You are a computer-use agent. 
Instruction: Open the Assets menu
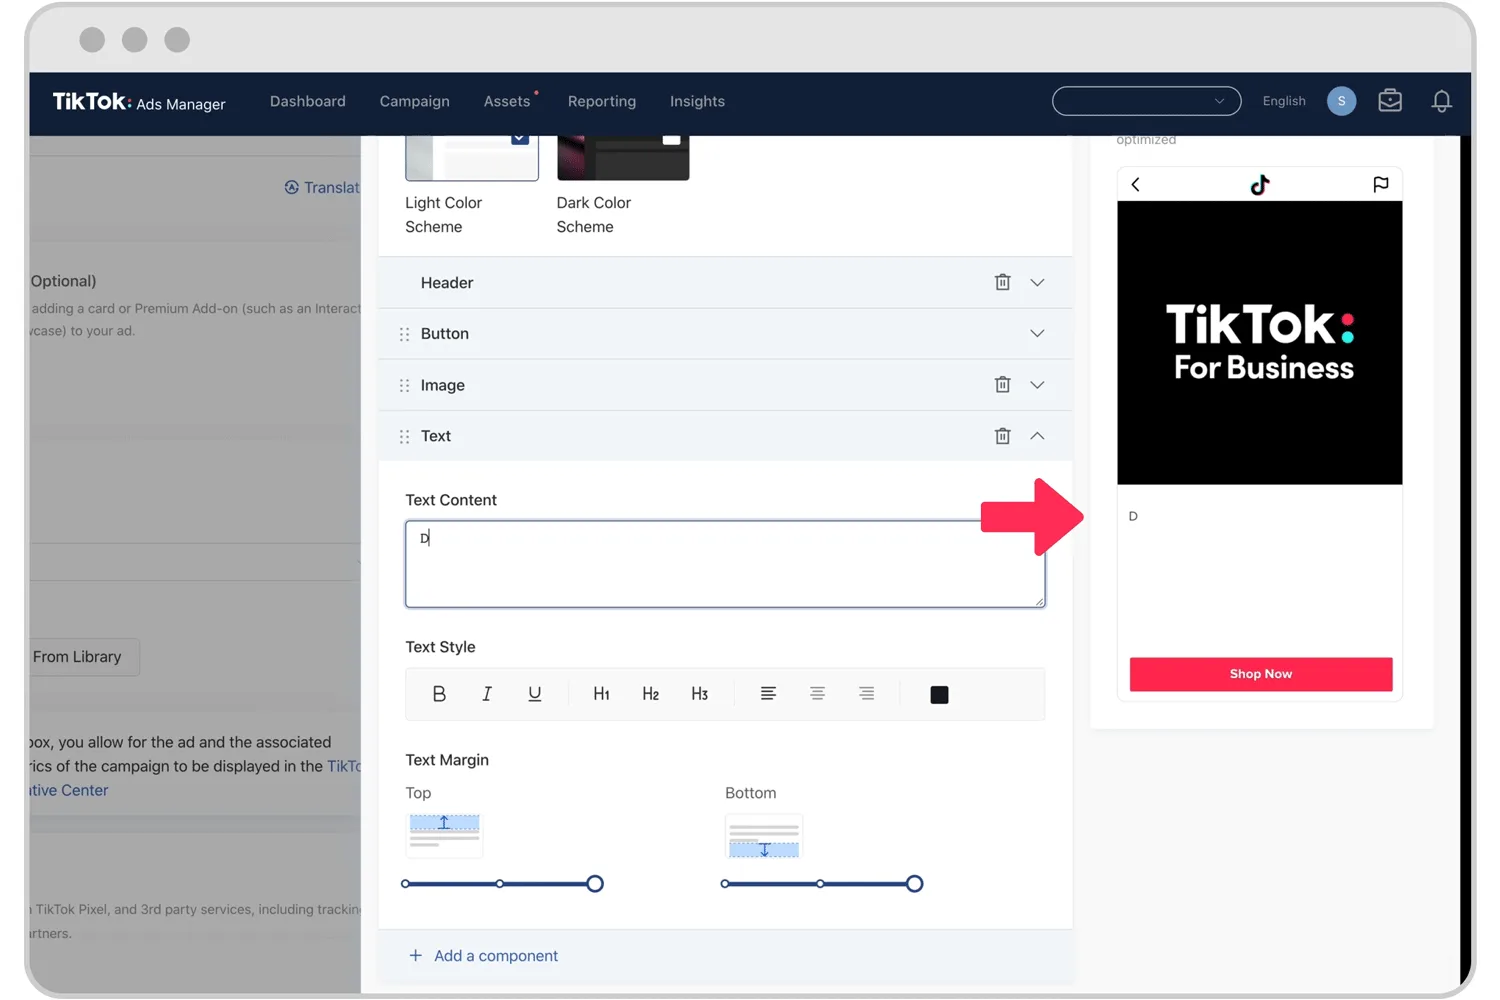507,101
